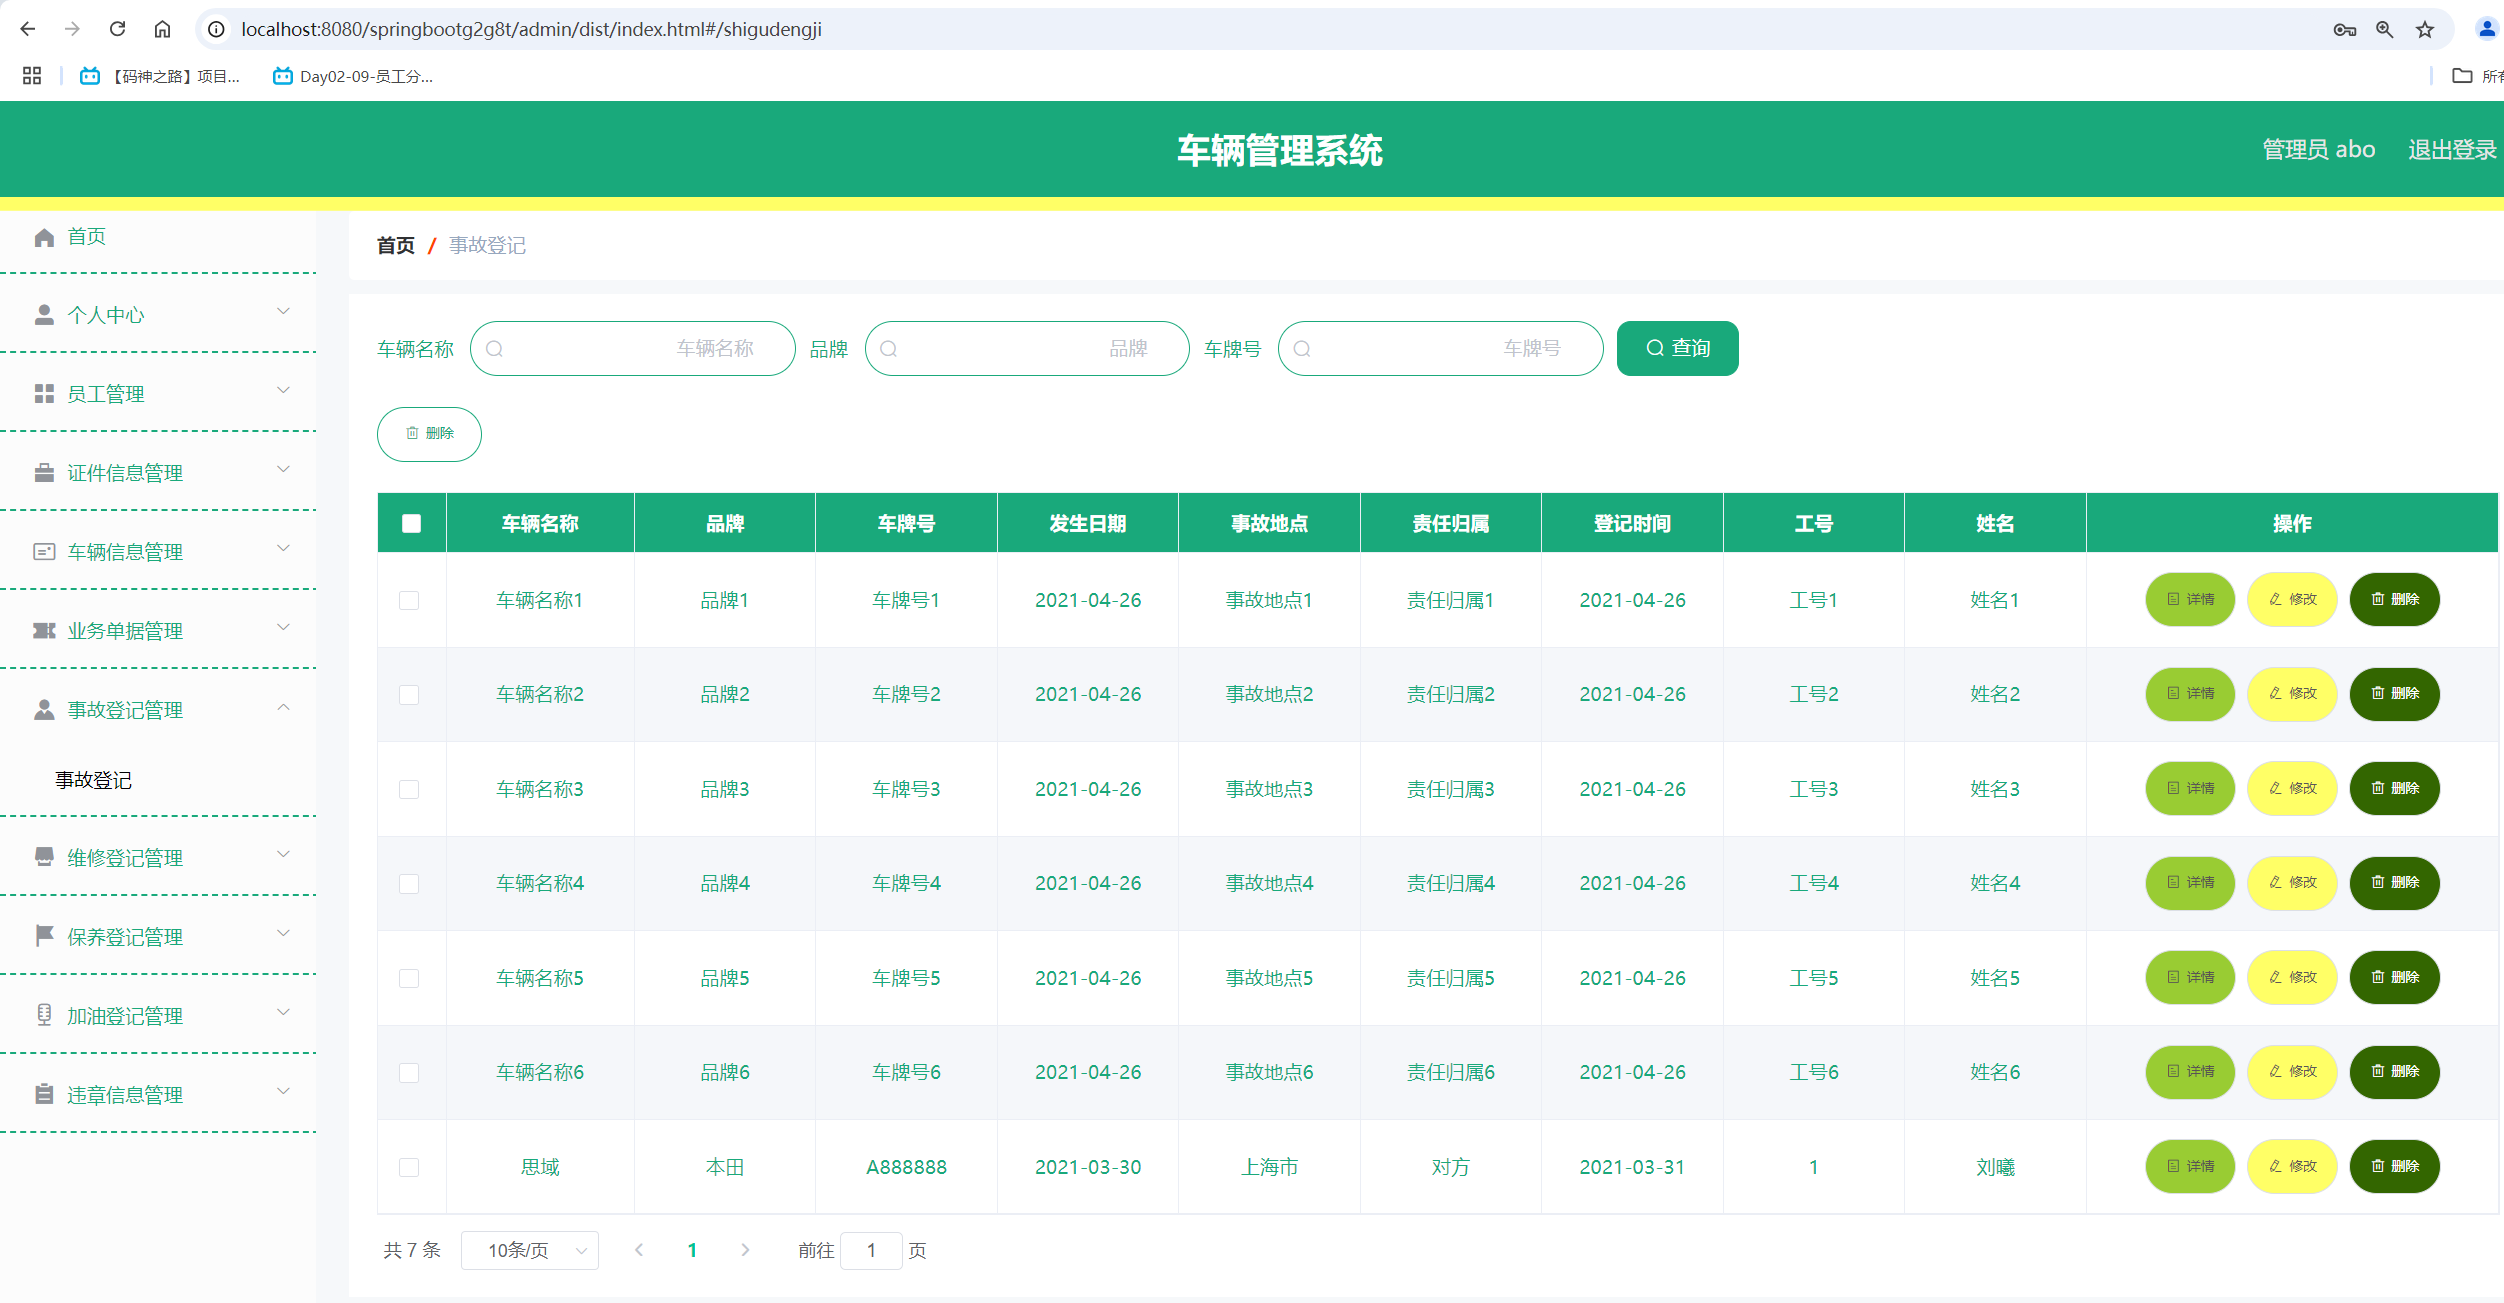2504x1303 pixels.
Task: Open the 事故登记 submenu item
Action: [x=94, y=780]
